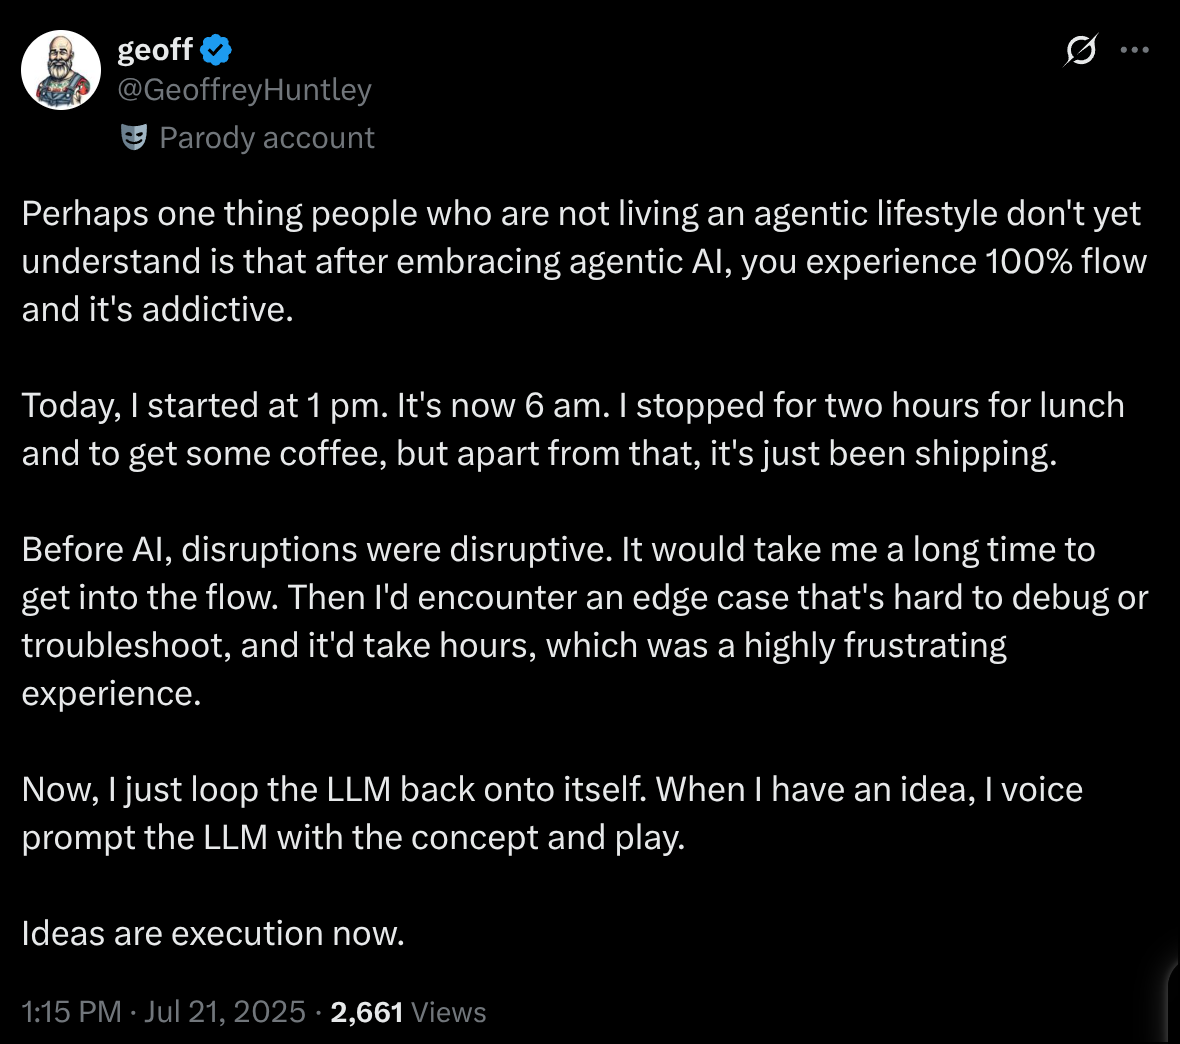Click the paragraph starting "Before AI, disruptions"
This screenshot has height=1044, width=1180.
point(580,621)
